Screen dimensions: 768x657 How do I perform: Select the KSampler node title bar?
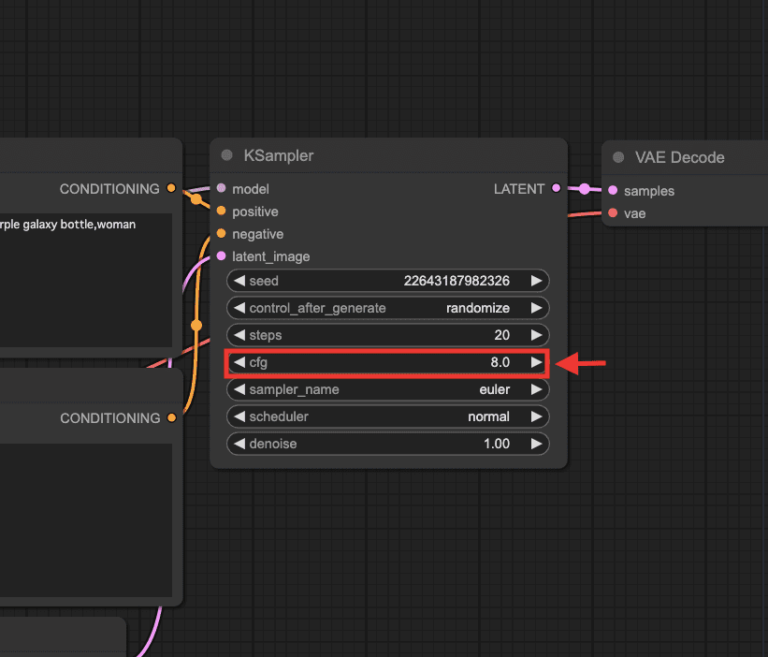tap(388, 156)
